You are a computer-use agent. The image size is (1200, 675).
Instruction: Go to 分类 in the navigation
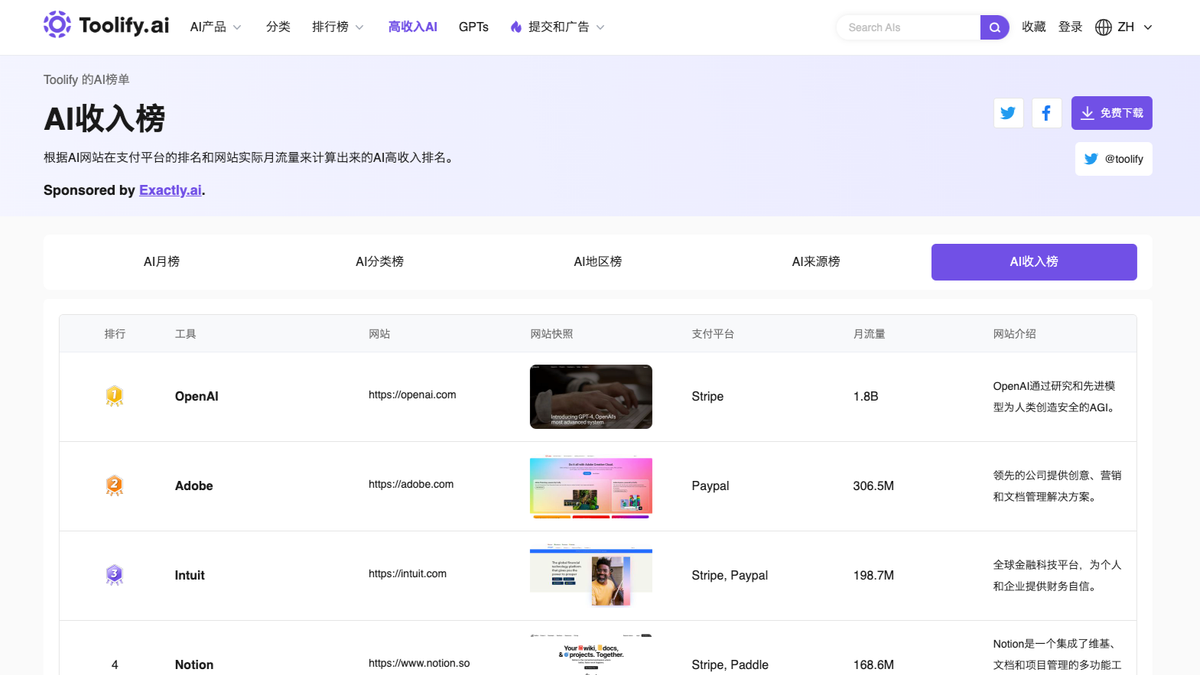[278, 27]
